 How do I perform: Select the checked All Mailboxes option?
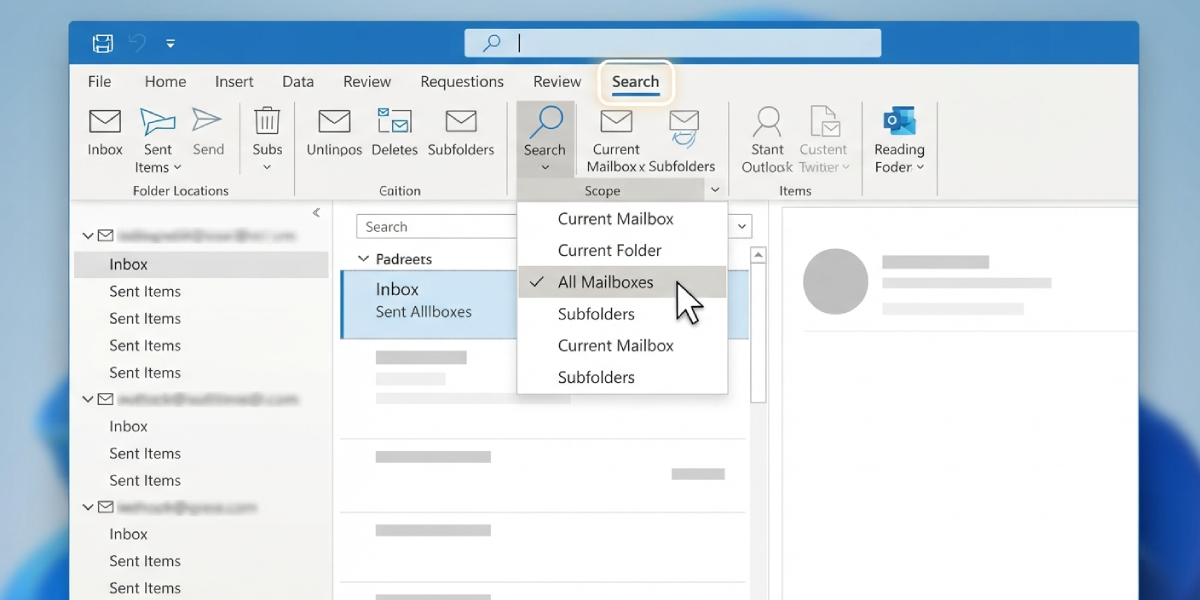point(622,282)
